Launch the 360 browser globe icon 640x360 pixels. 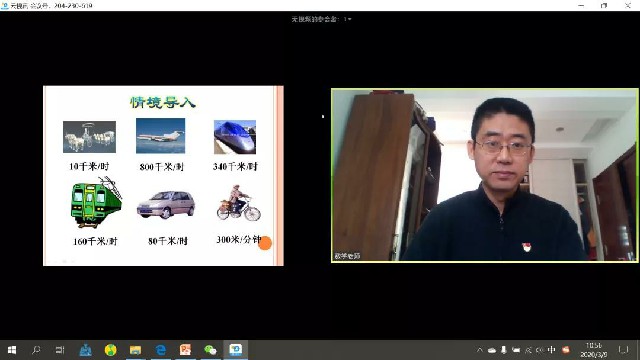tap(110, 350)
